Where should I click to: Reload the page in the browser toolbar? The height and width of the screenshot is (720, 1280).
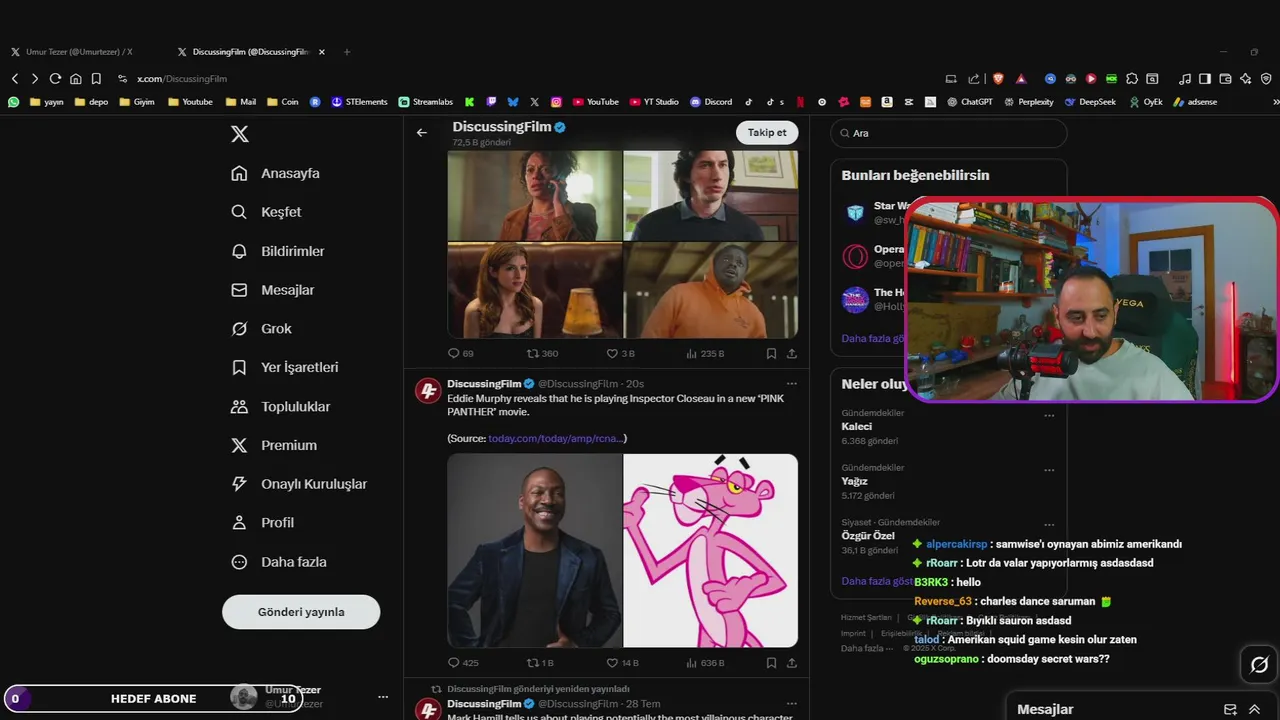(x=55, y=79)
